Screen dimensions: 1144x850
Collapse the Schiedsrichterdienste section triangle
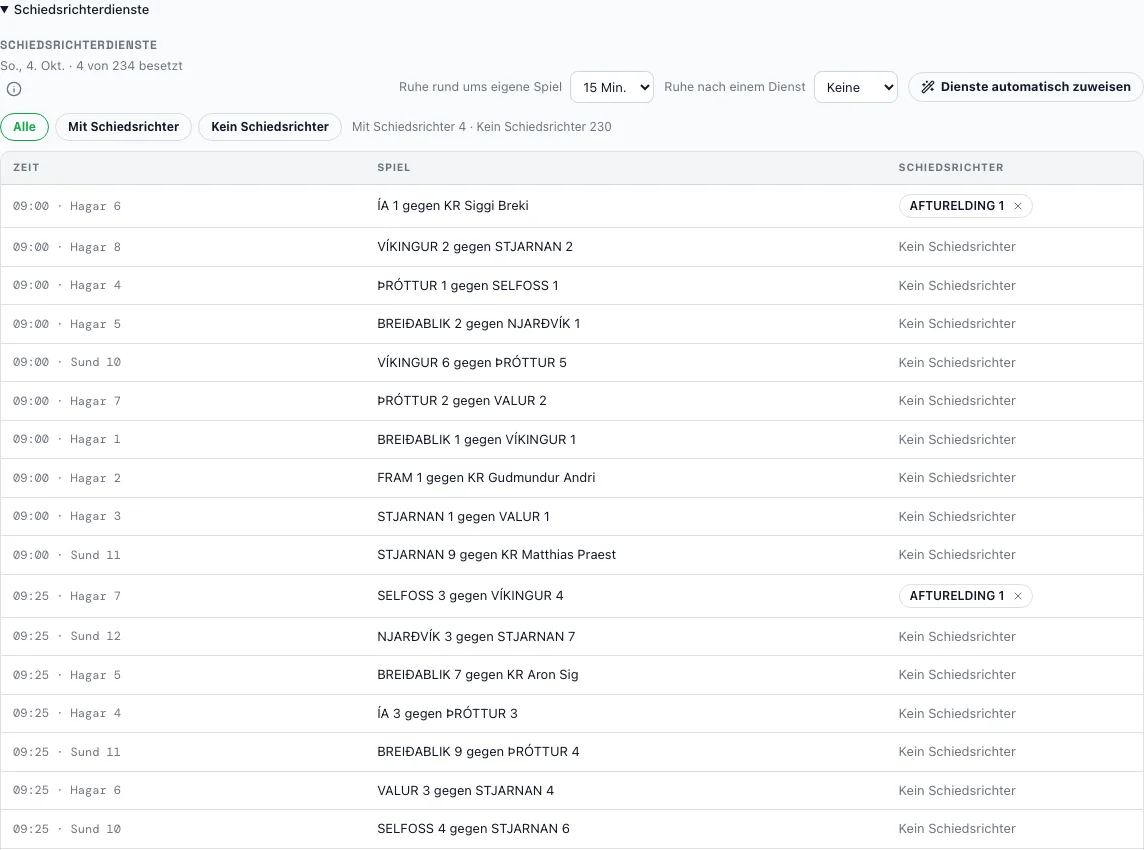point(4,9)
